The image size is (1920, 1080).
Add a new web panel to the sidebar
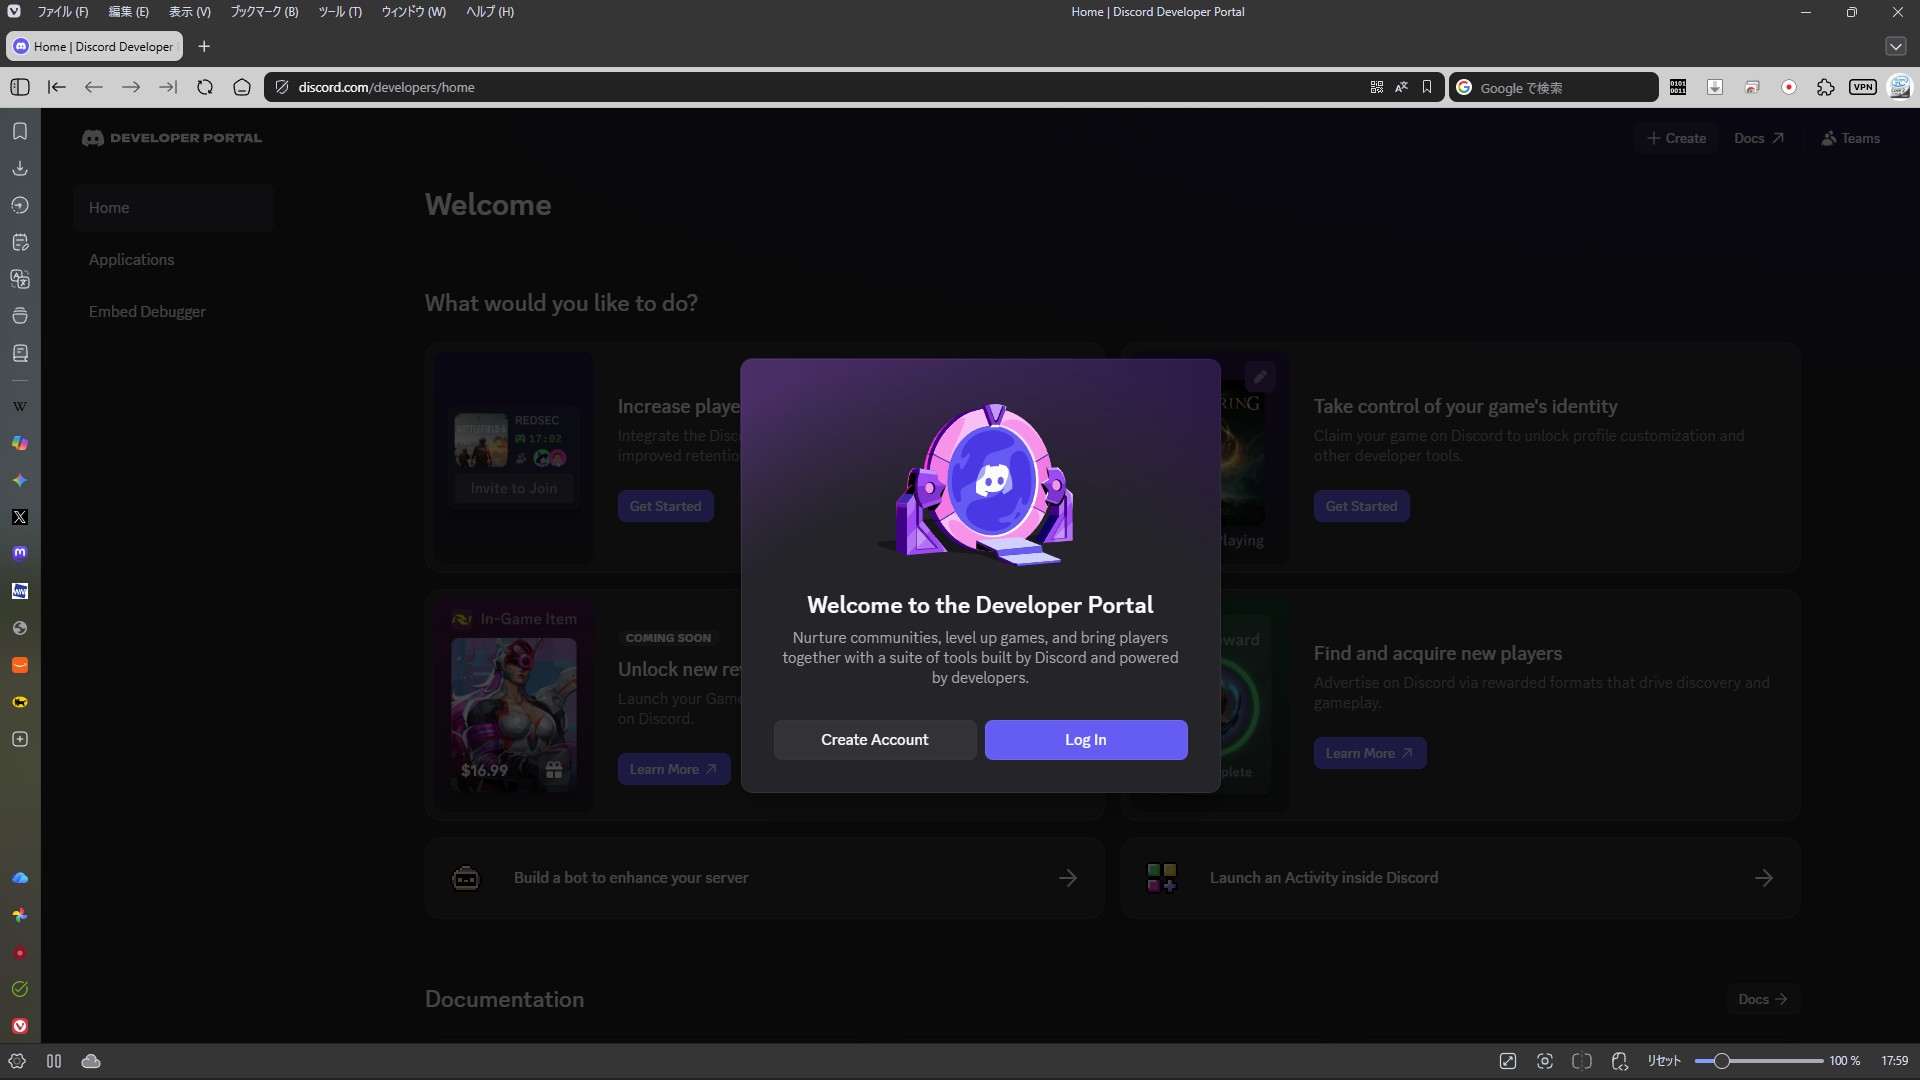pyautogui.click(x=20, y=739)
